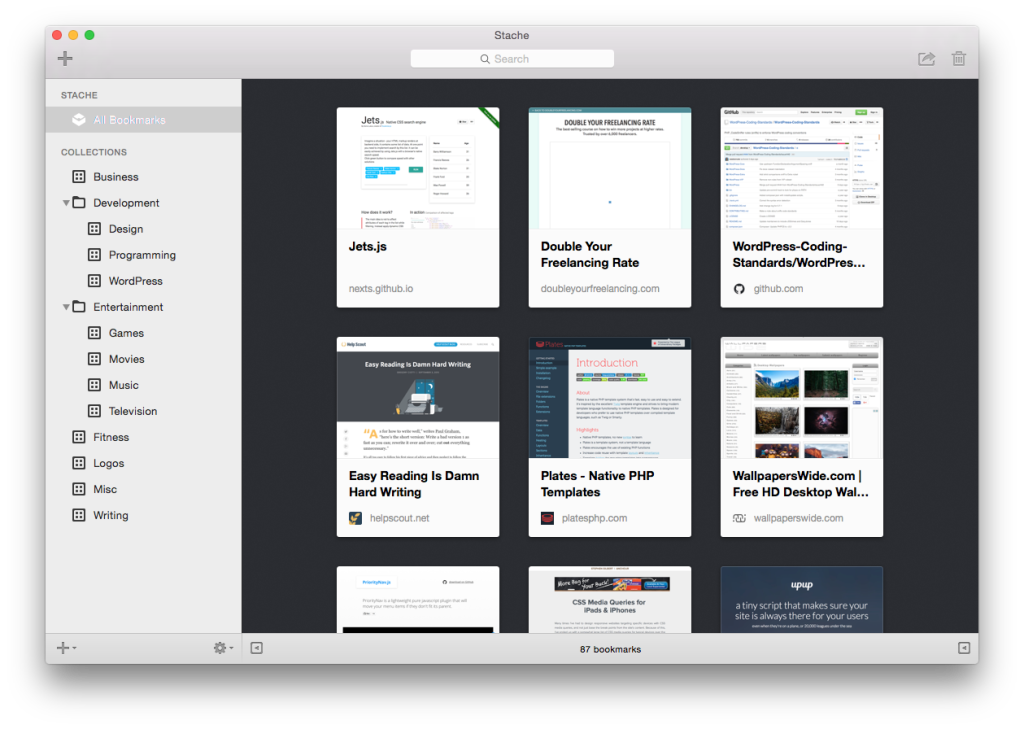Click the Plates favicon beside platesphp.com
Viewport: 1024px width, 729px height.
[547, 518]
